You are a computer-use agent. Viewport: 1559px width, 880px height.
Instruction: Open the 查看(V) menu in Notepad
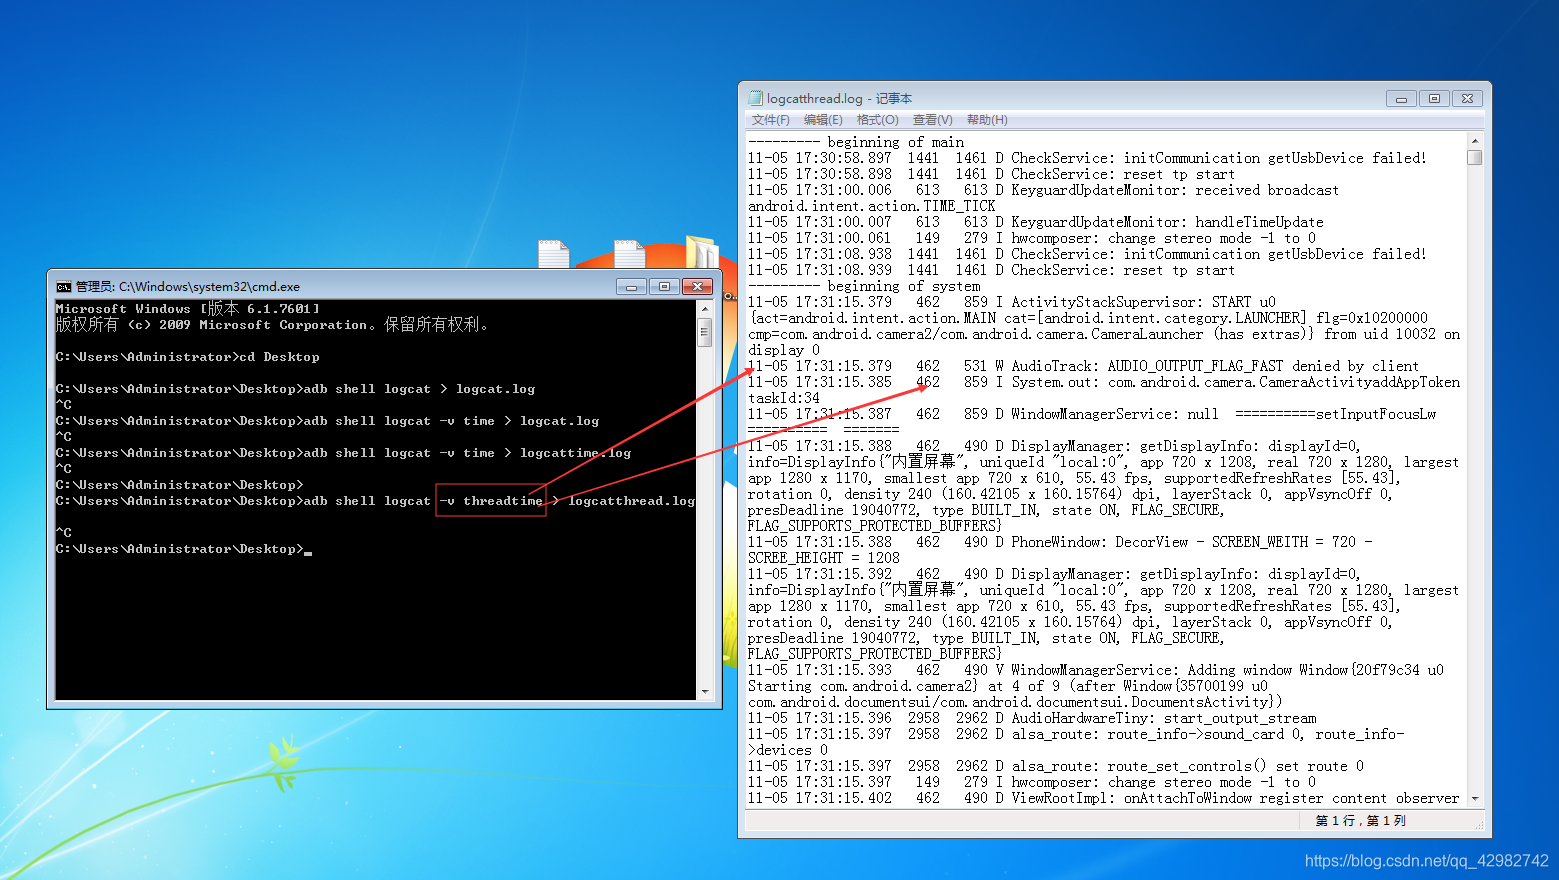click(x=931, y=119)
